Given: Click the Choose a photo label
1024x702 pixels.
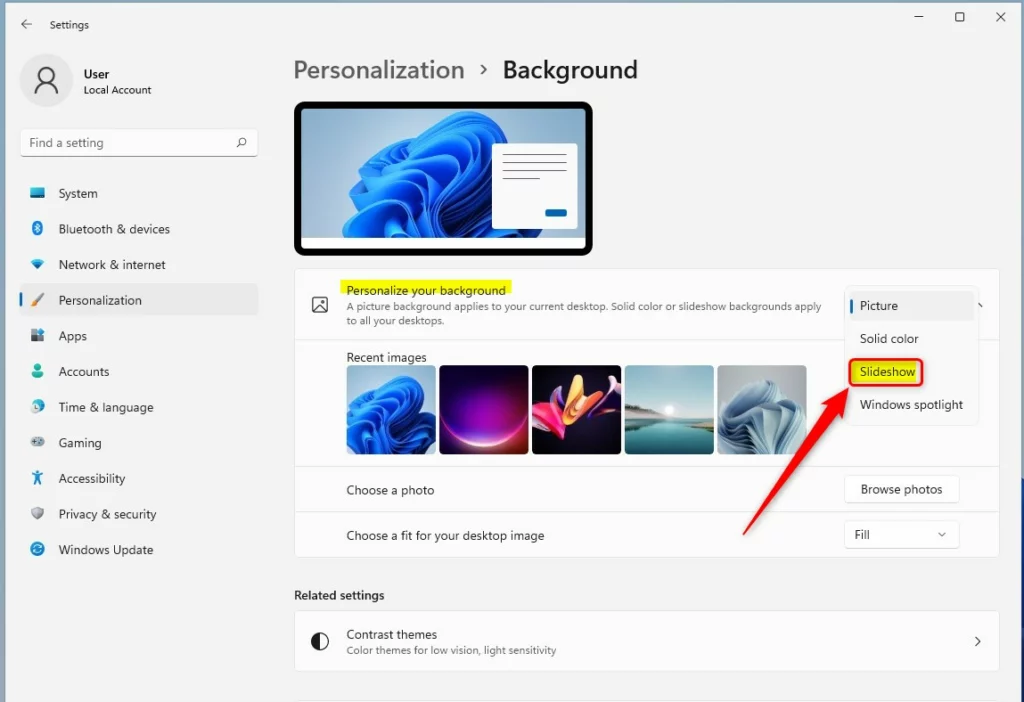Looking at the screenshot, I should [x=390, y=490].
